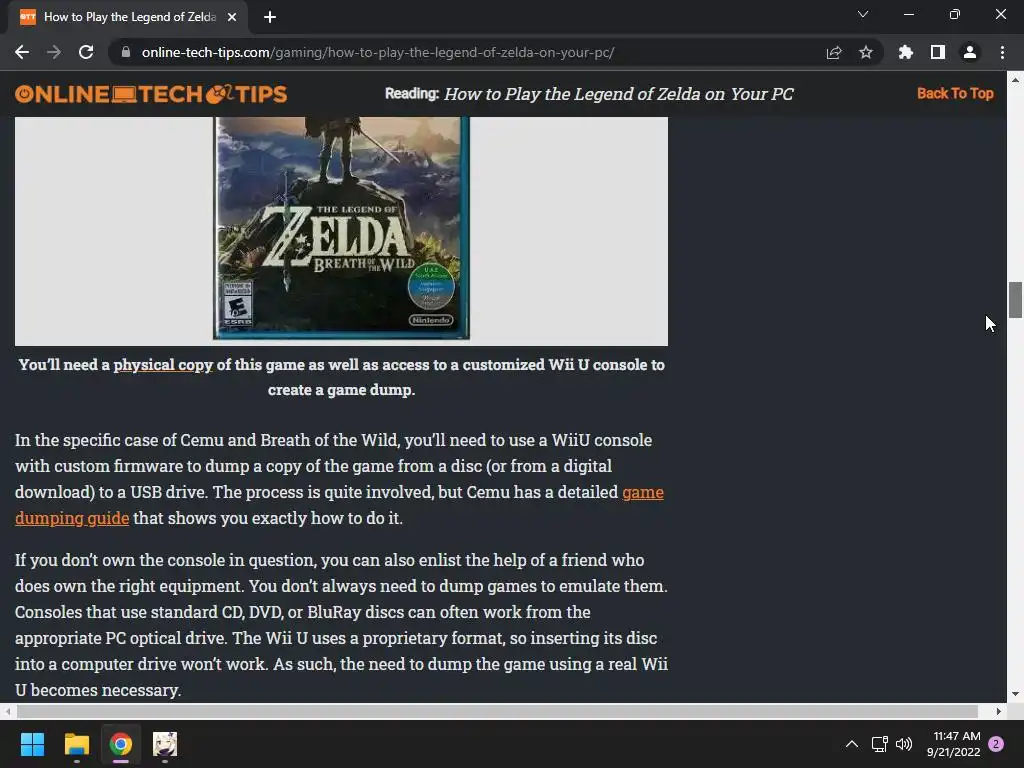The height and width of the screenshot is (768, 1024).
Task: Click the horizontal scrollbar thumb
Action: (x=497, y=711)
